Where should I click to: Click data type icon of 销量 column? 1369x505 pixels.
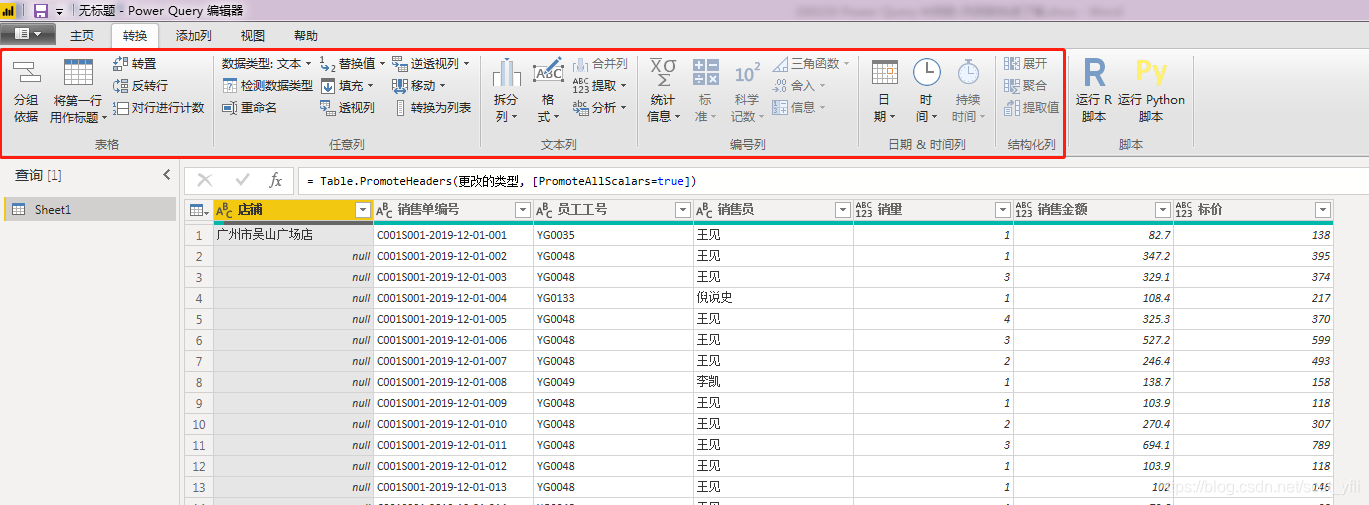pos(864,210)
